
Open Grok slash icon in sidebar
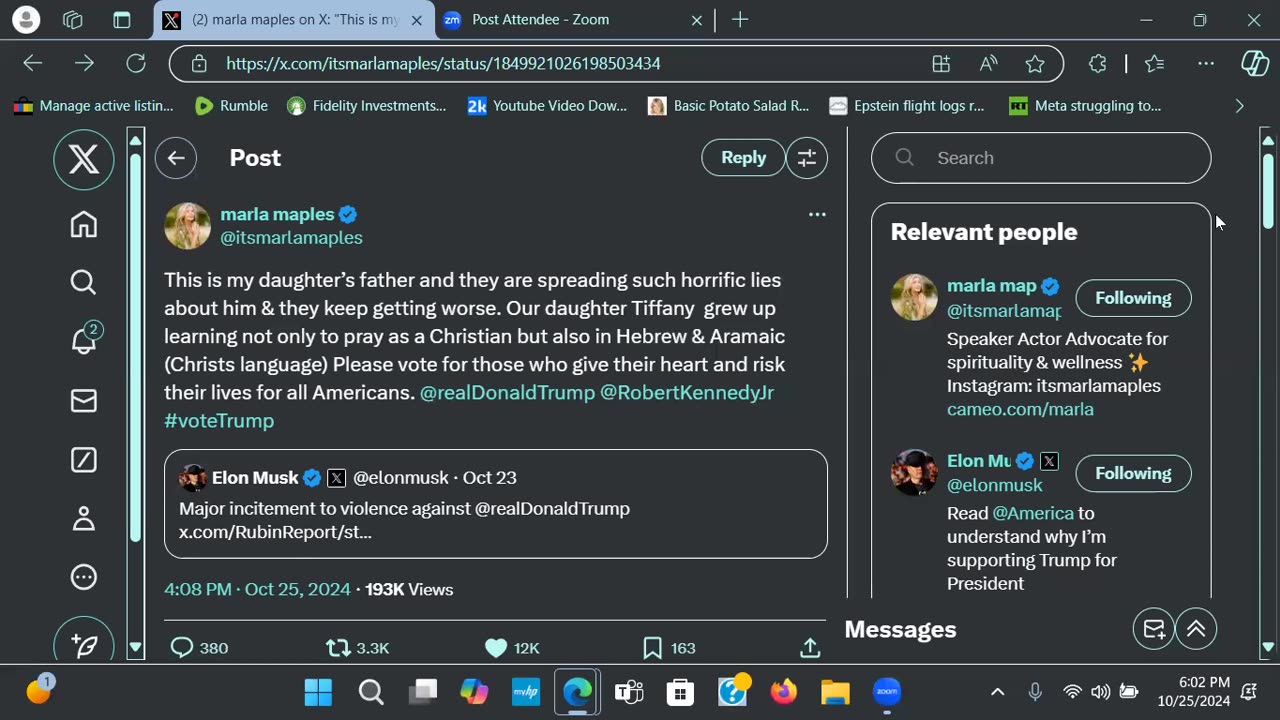(x=84, y=459)
